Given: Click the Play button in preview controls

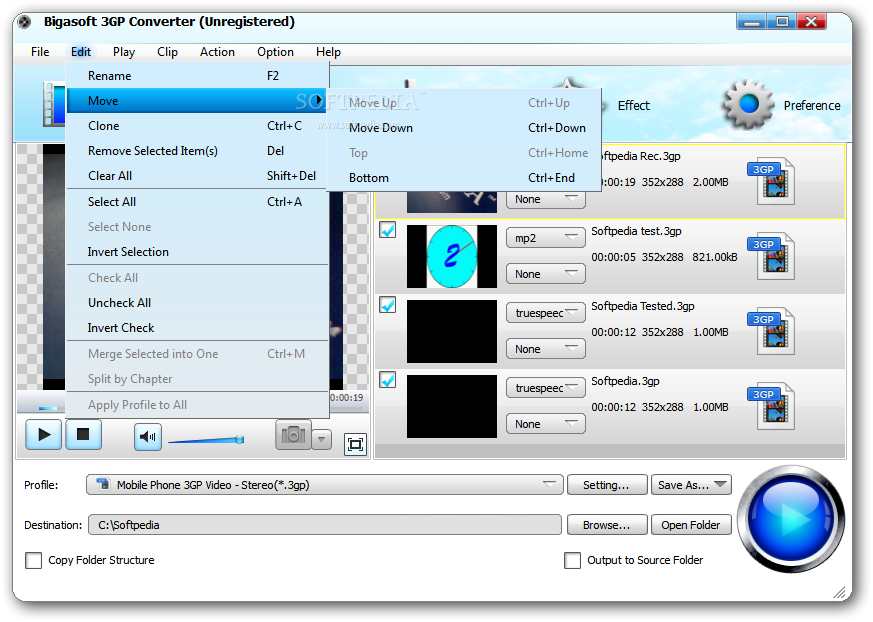Looking at the screenshot, I should point(43,434).
